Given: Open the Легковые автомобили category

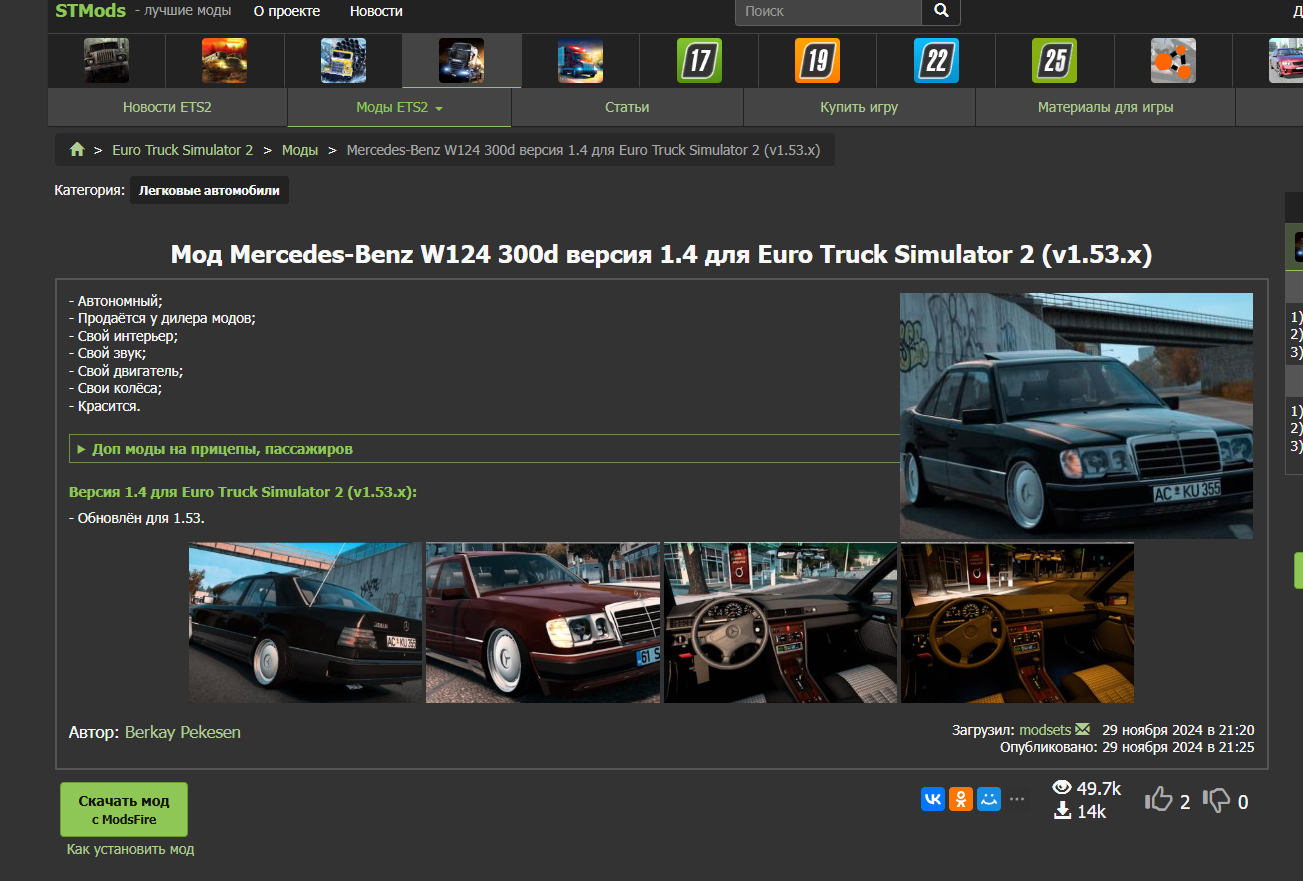Looking at the screenshot, I should [209, 190].
